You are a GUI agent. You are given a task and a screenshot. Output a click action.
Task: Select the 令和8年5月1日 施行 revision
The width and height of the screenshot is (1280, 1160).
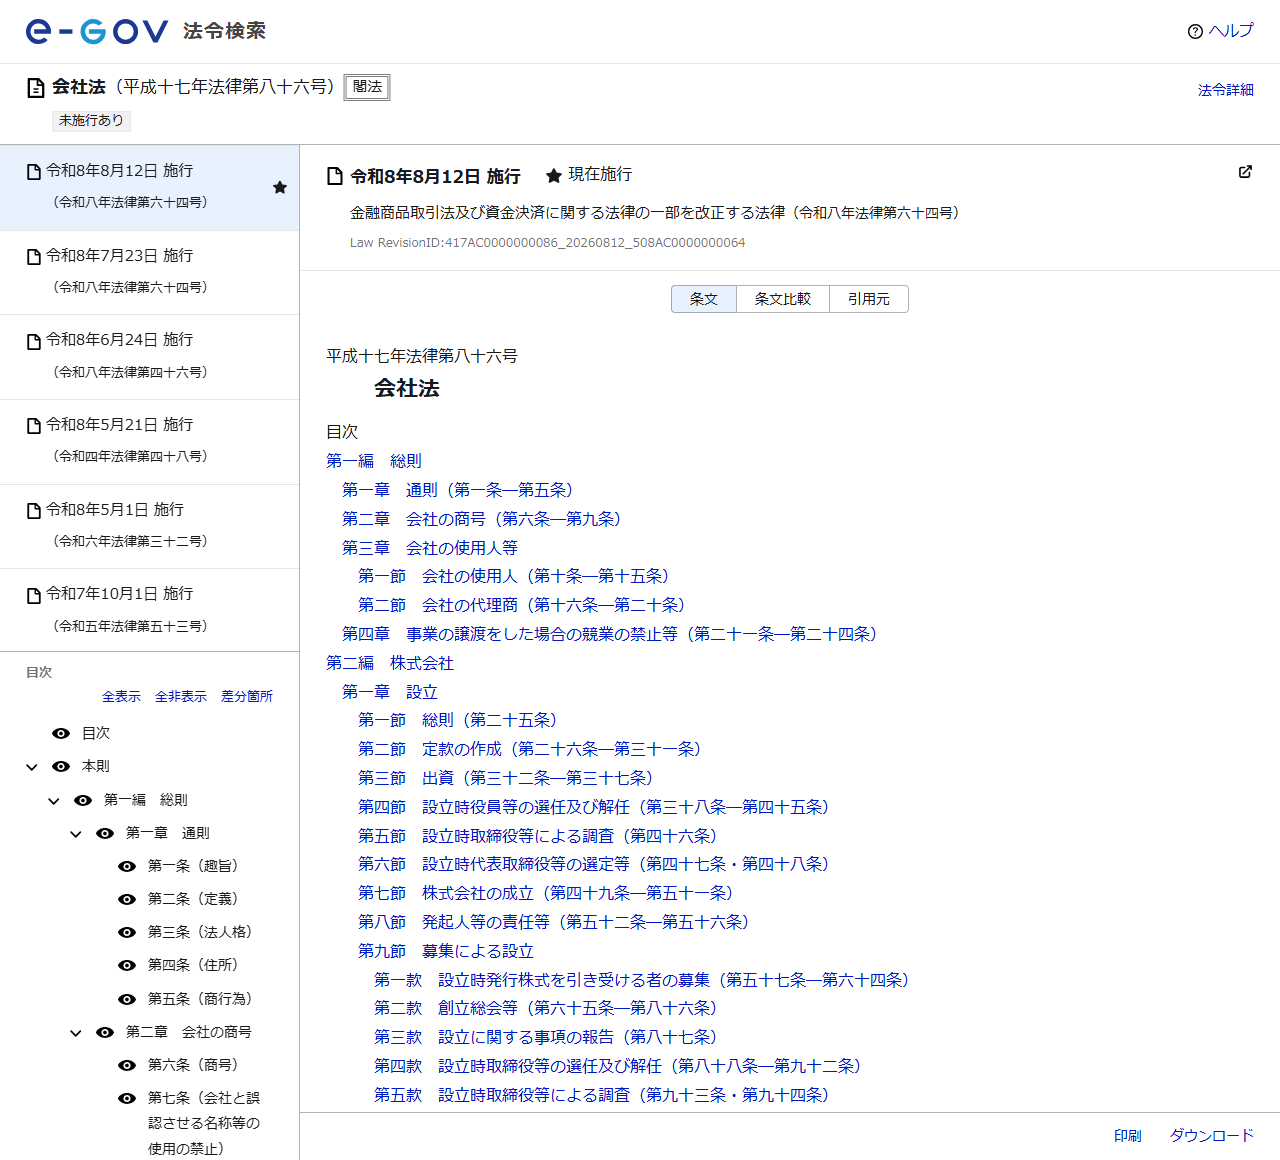tap(150, 526)
